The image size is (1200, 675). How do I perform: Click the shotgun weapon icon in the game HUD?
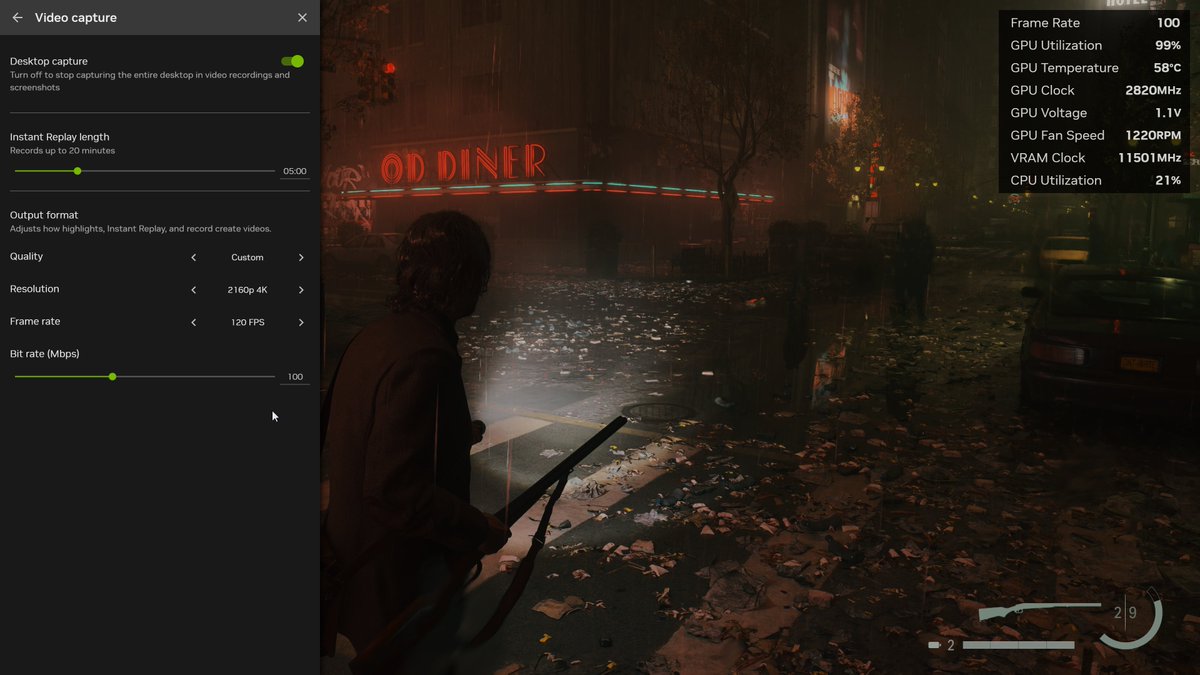(x=1040, y=612)
